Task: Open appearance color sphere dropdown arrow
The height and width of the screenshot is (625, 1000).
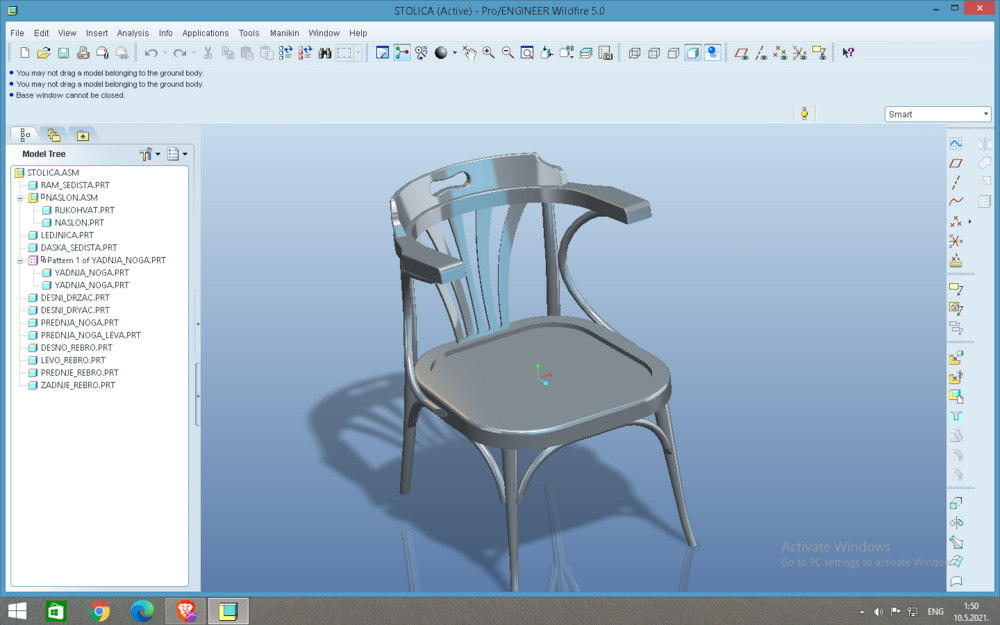Action: coord(455,53)
